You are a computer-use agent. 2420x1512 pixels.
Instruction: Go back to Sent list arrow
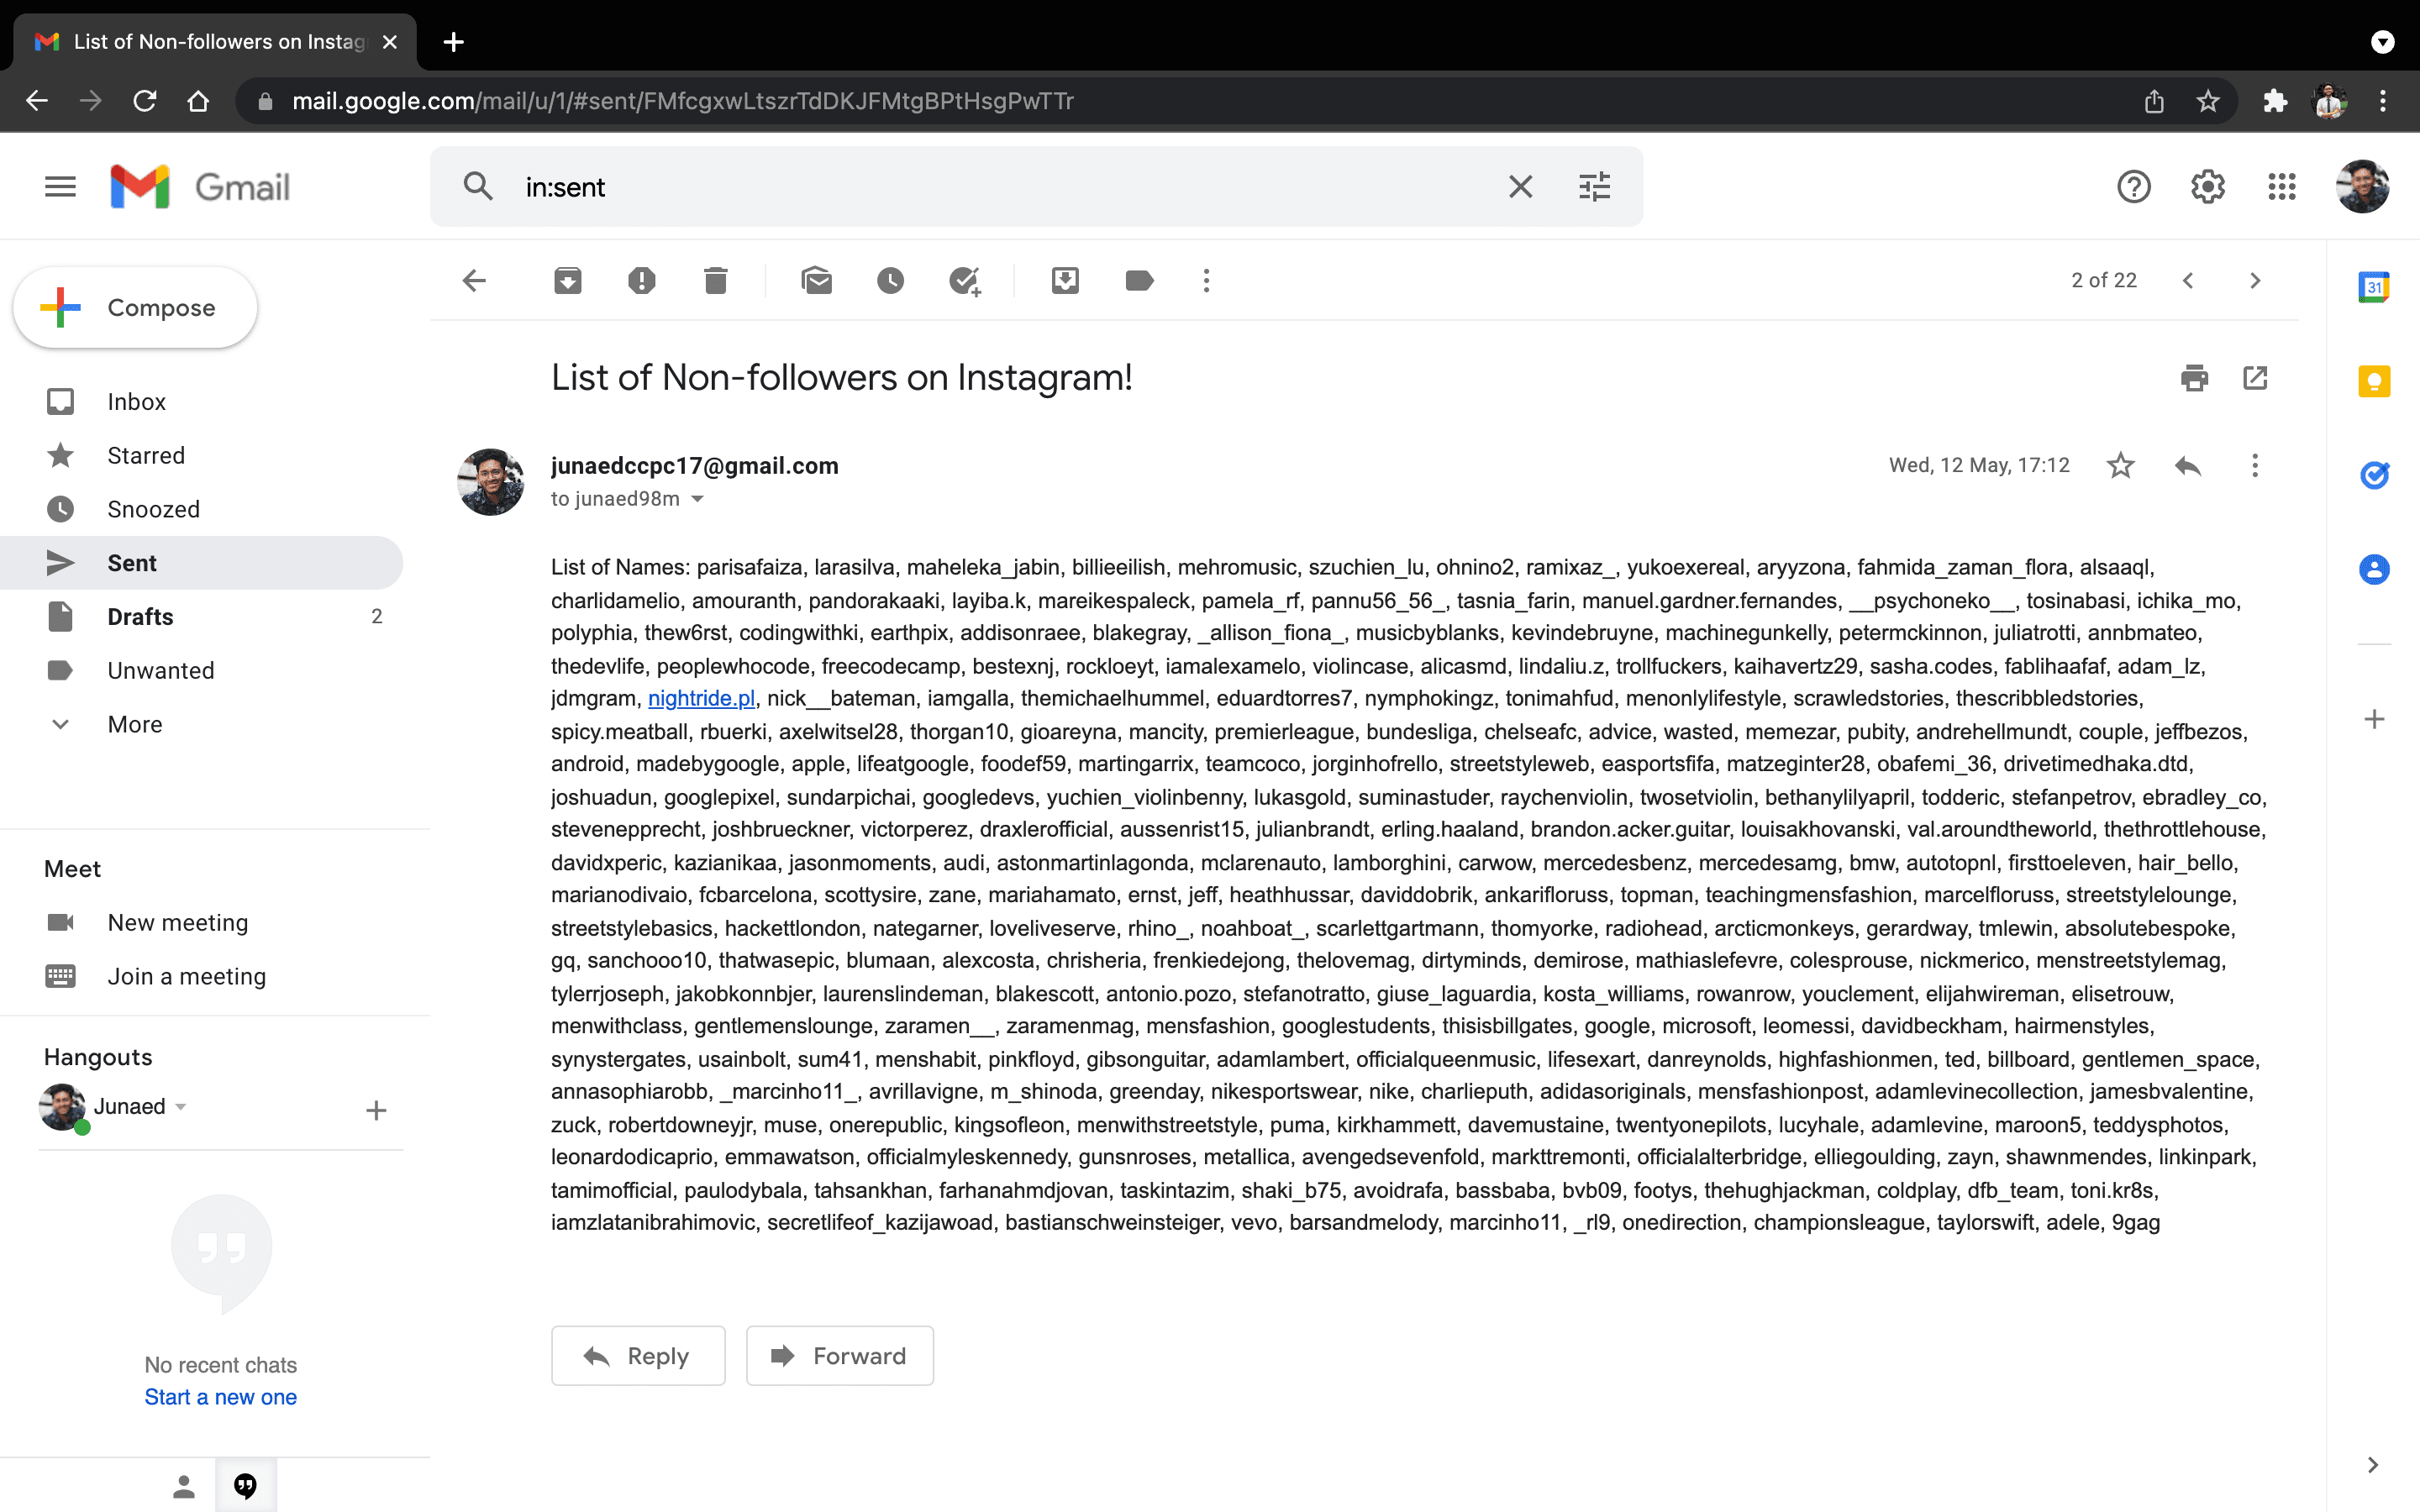(474, 281)
